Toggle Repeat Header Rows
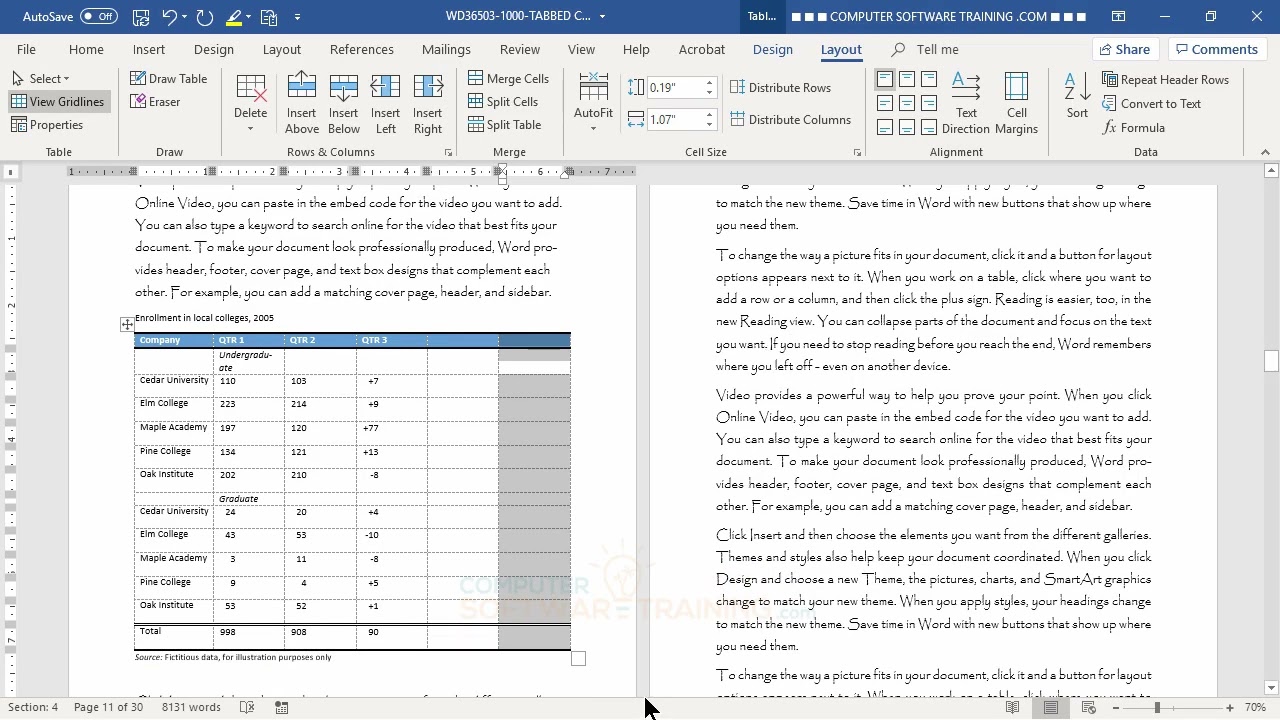Image resolution: width=1280 pixels, height=720 pixels. coord(1166,80)
